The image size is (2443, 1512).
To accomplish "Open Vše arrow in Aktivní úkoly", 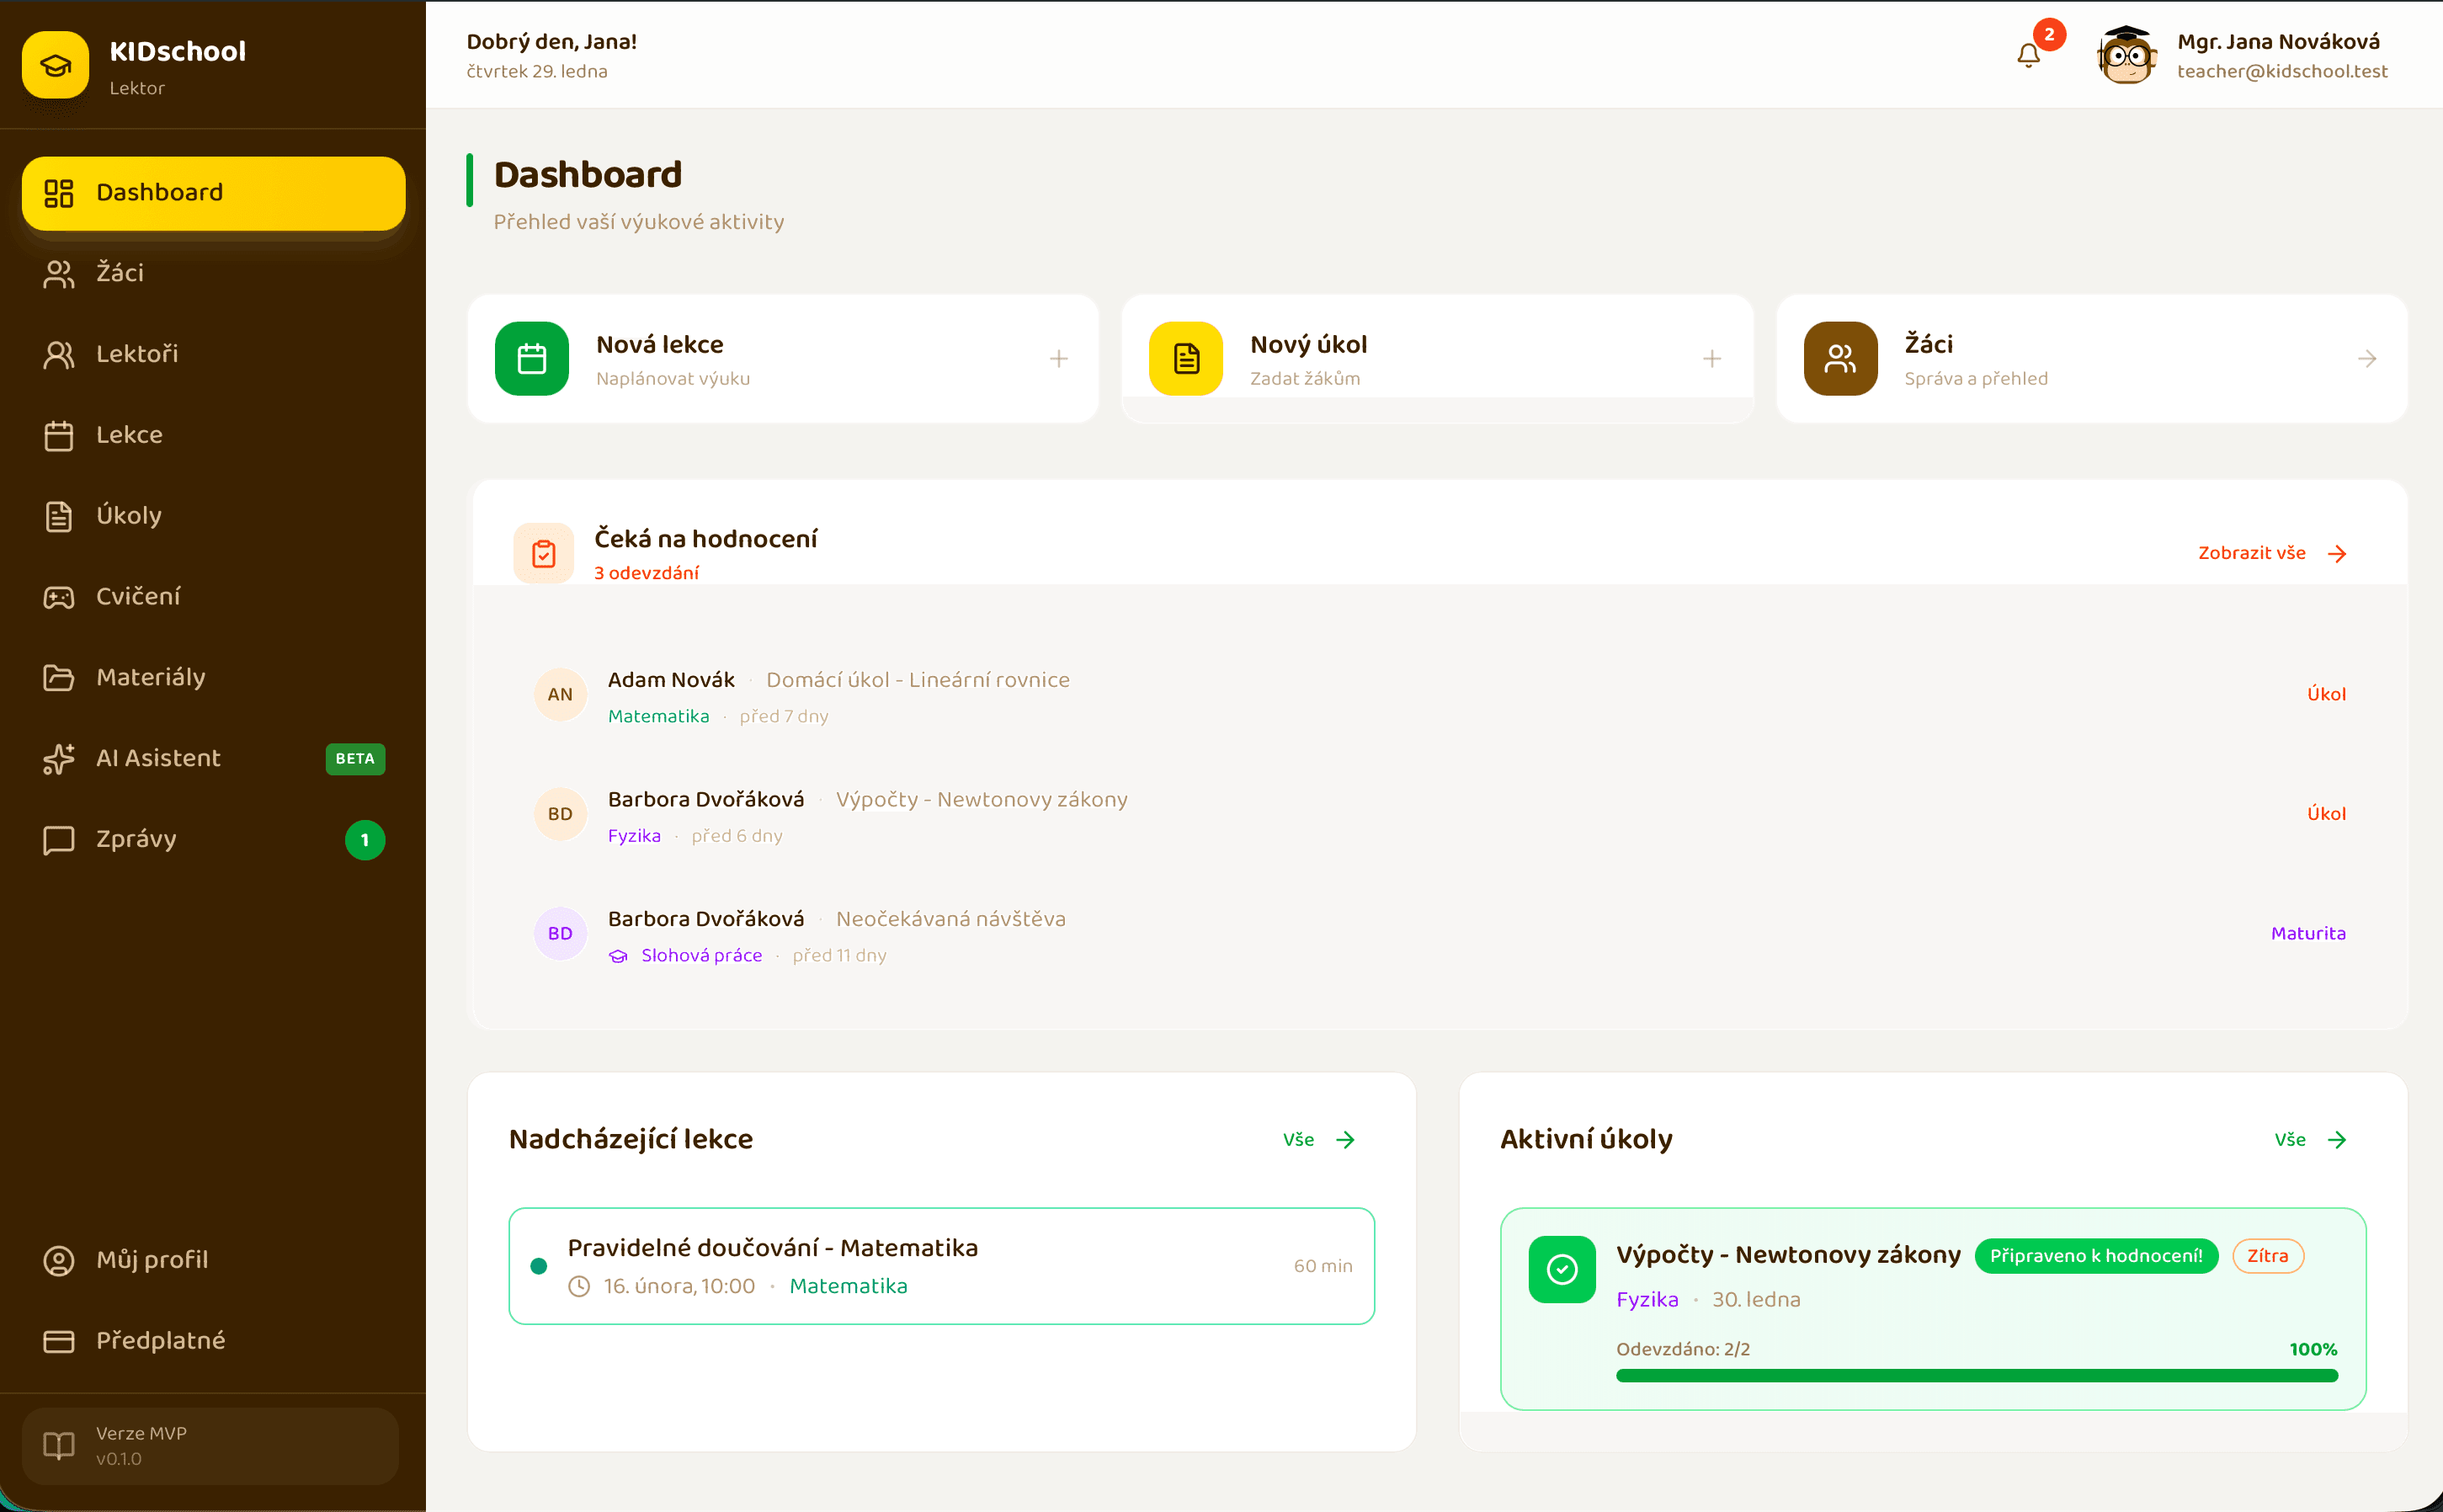I will (x=2336, y=1139).
